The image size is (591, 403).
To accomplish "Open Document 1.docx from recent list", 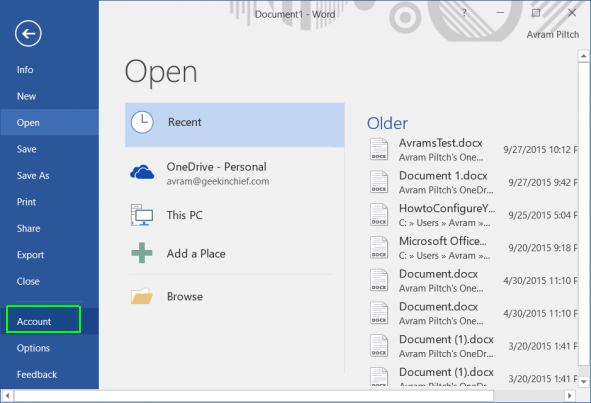I will pyautogui.click(x=472, y=182).
